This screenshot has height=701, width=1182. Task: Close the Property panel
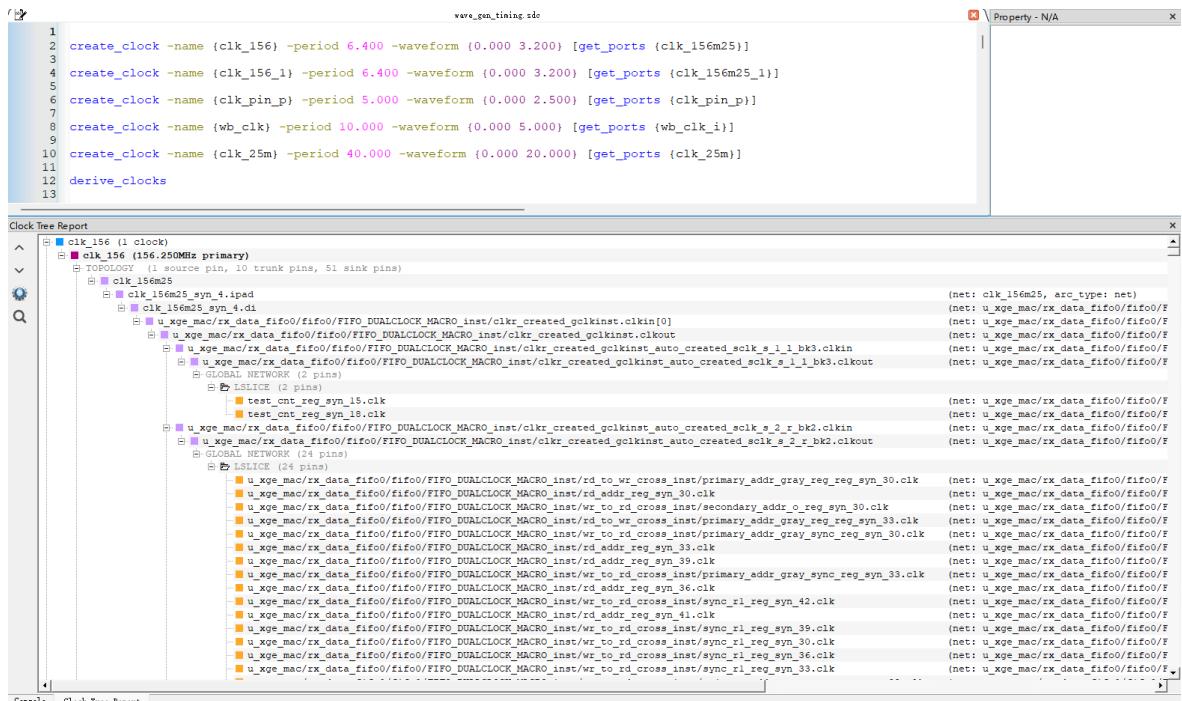(1172, 17)
